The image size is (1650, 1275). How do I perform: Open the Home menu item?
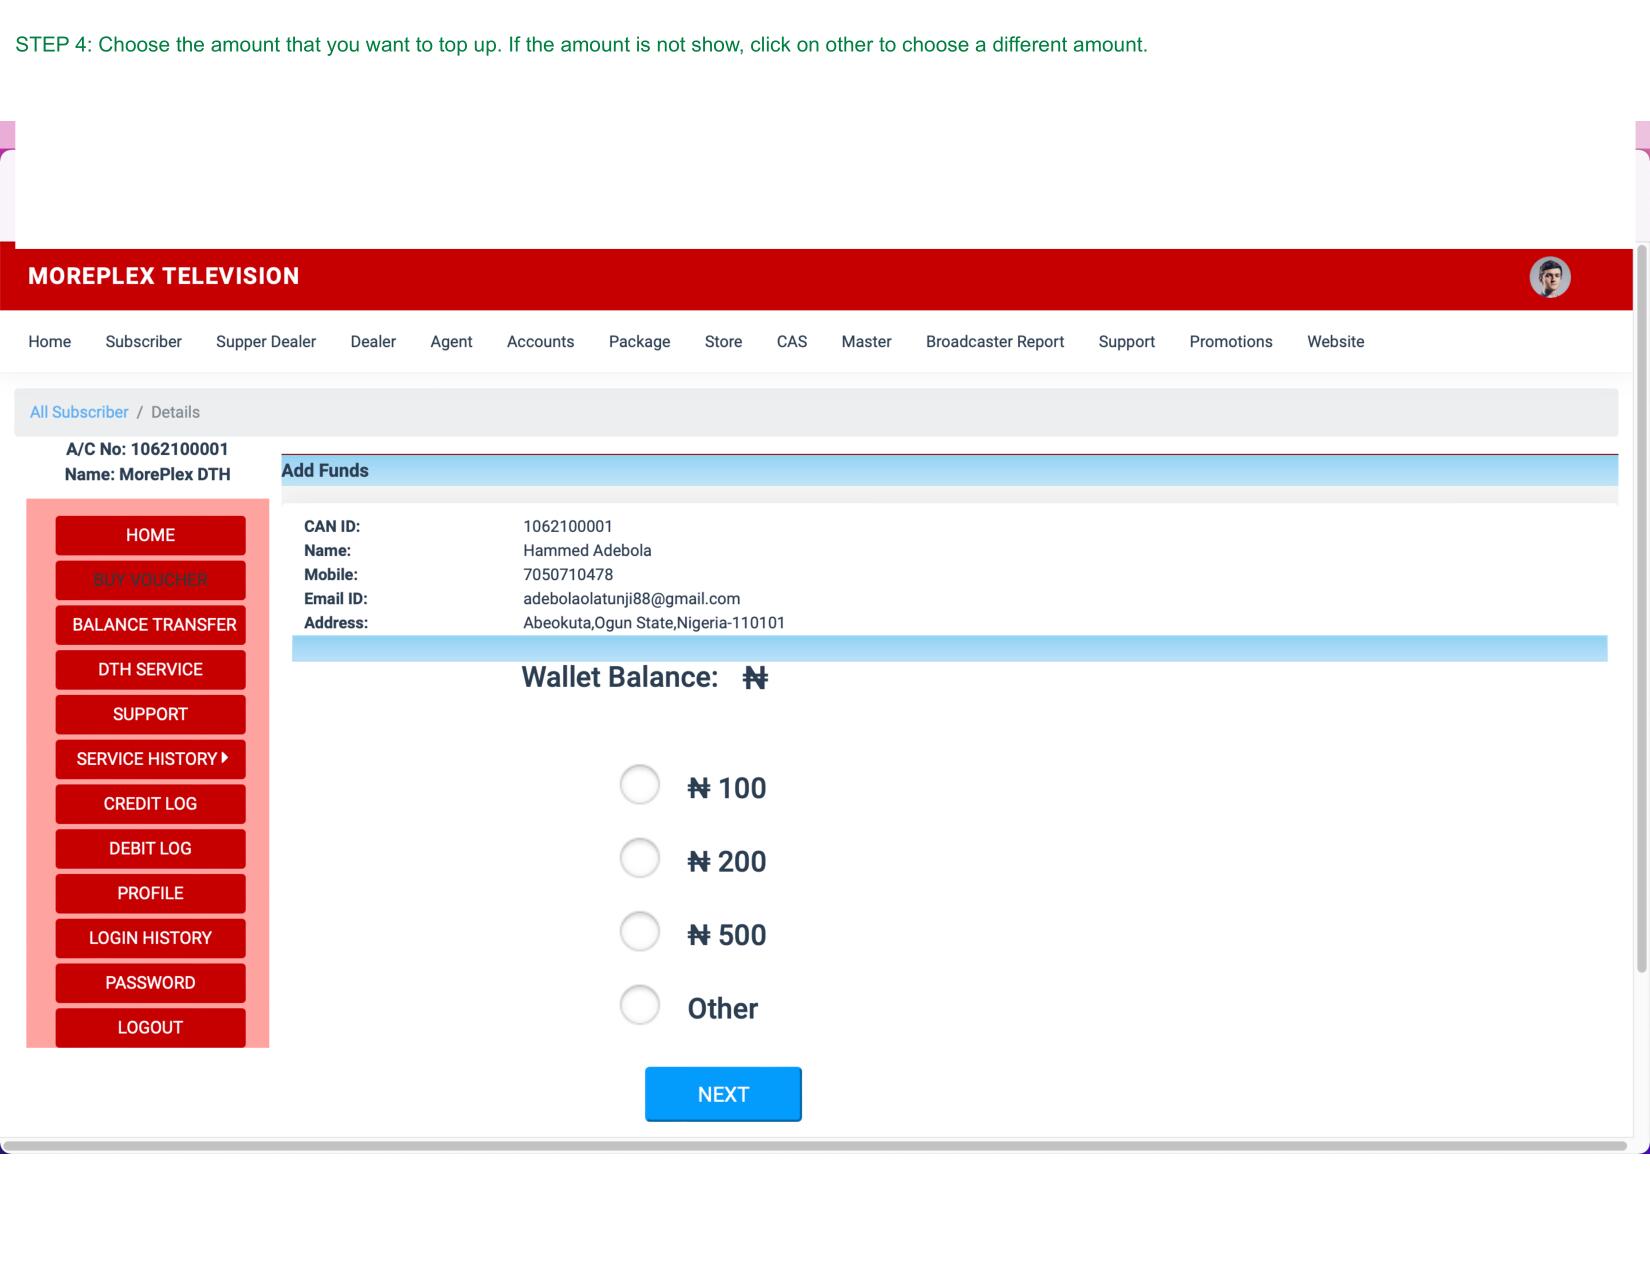50,342
